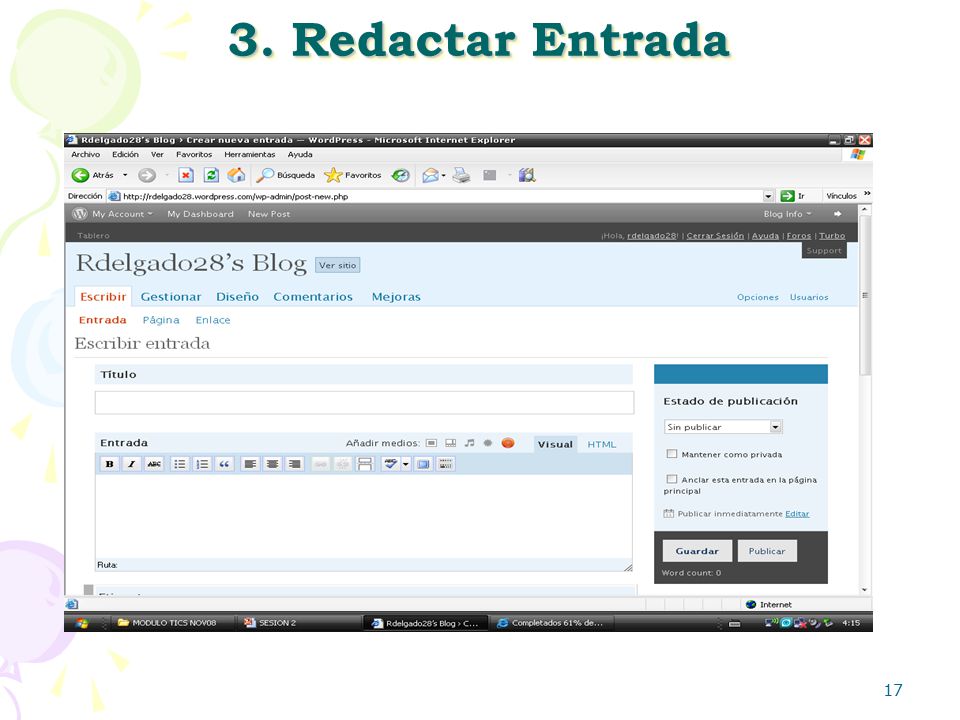The image size is (960, 720).
Task: Print the page with the printer icon
Action: [x=462, y=176]
